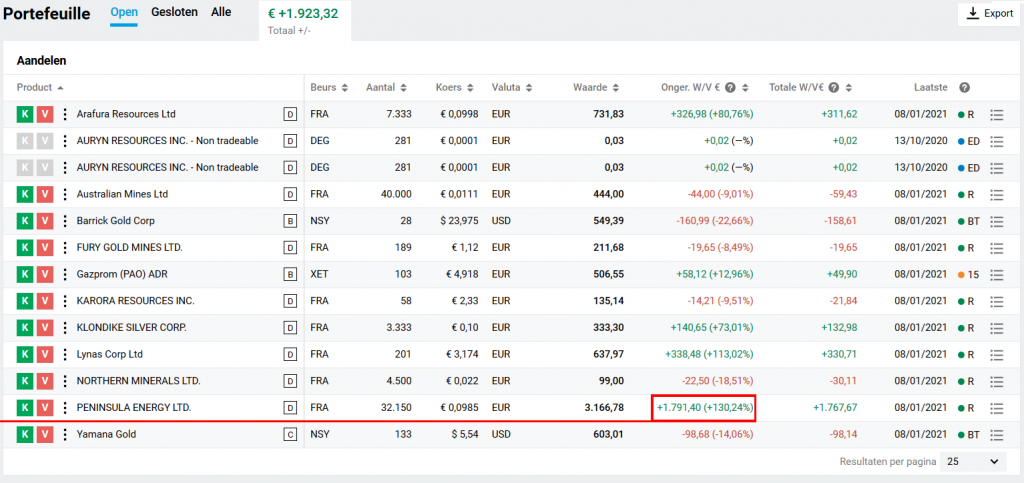This screenshot has height=483, width=1024.
Task: Click K buy button for KLONDIKE SILVER CORP.
Action: pyautogui.click(x=25, y=328)
